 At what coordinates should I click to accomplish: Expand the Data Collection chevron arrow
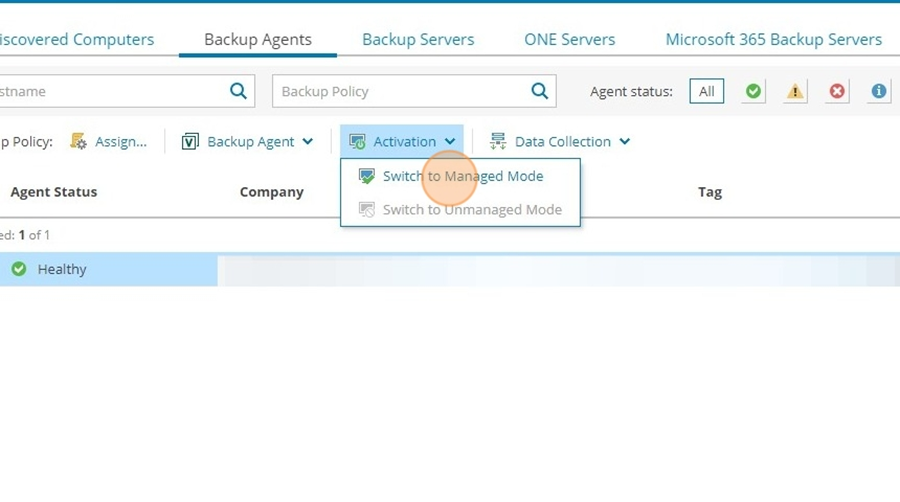(625, 141)
